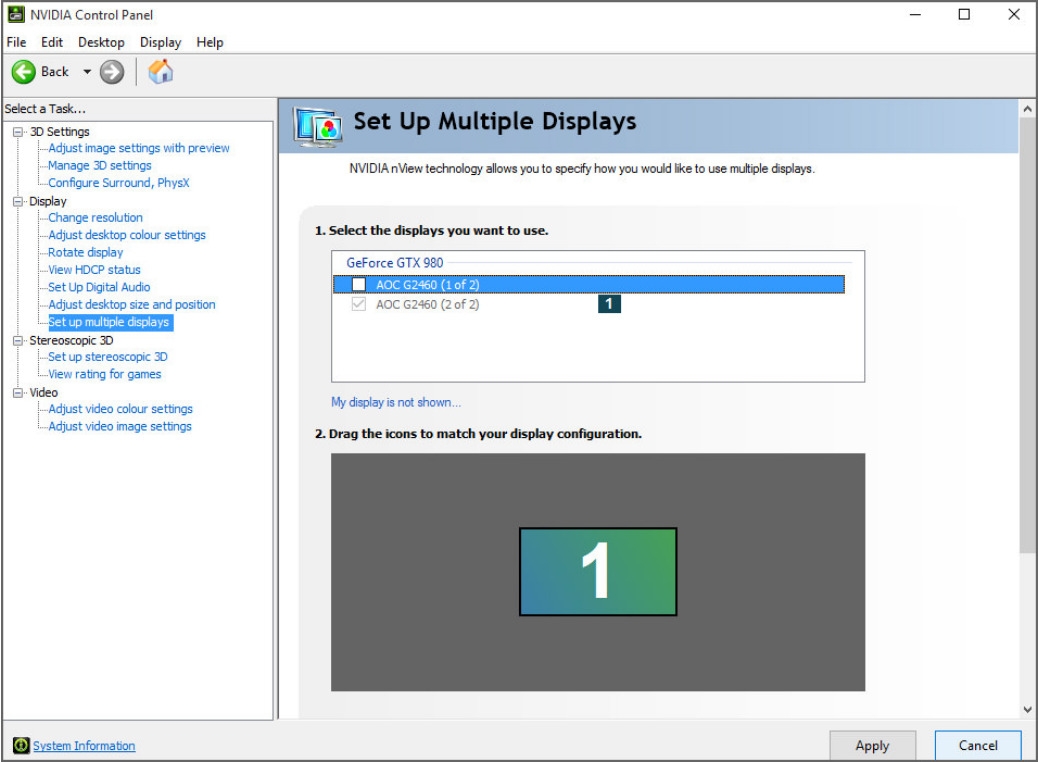Open the Edit menu

52,42
